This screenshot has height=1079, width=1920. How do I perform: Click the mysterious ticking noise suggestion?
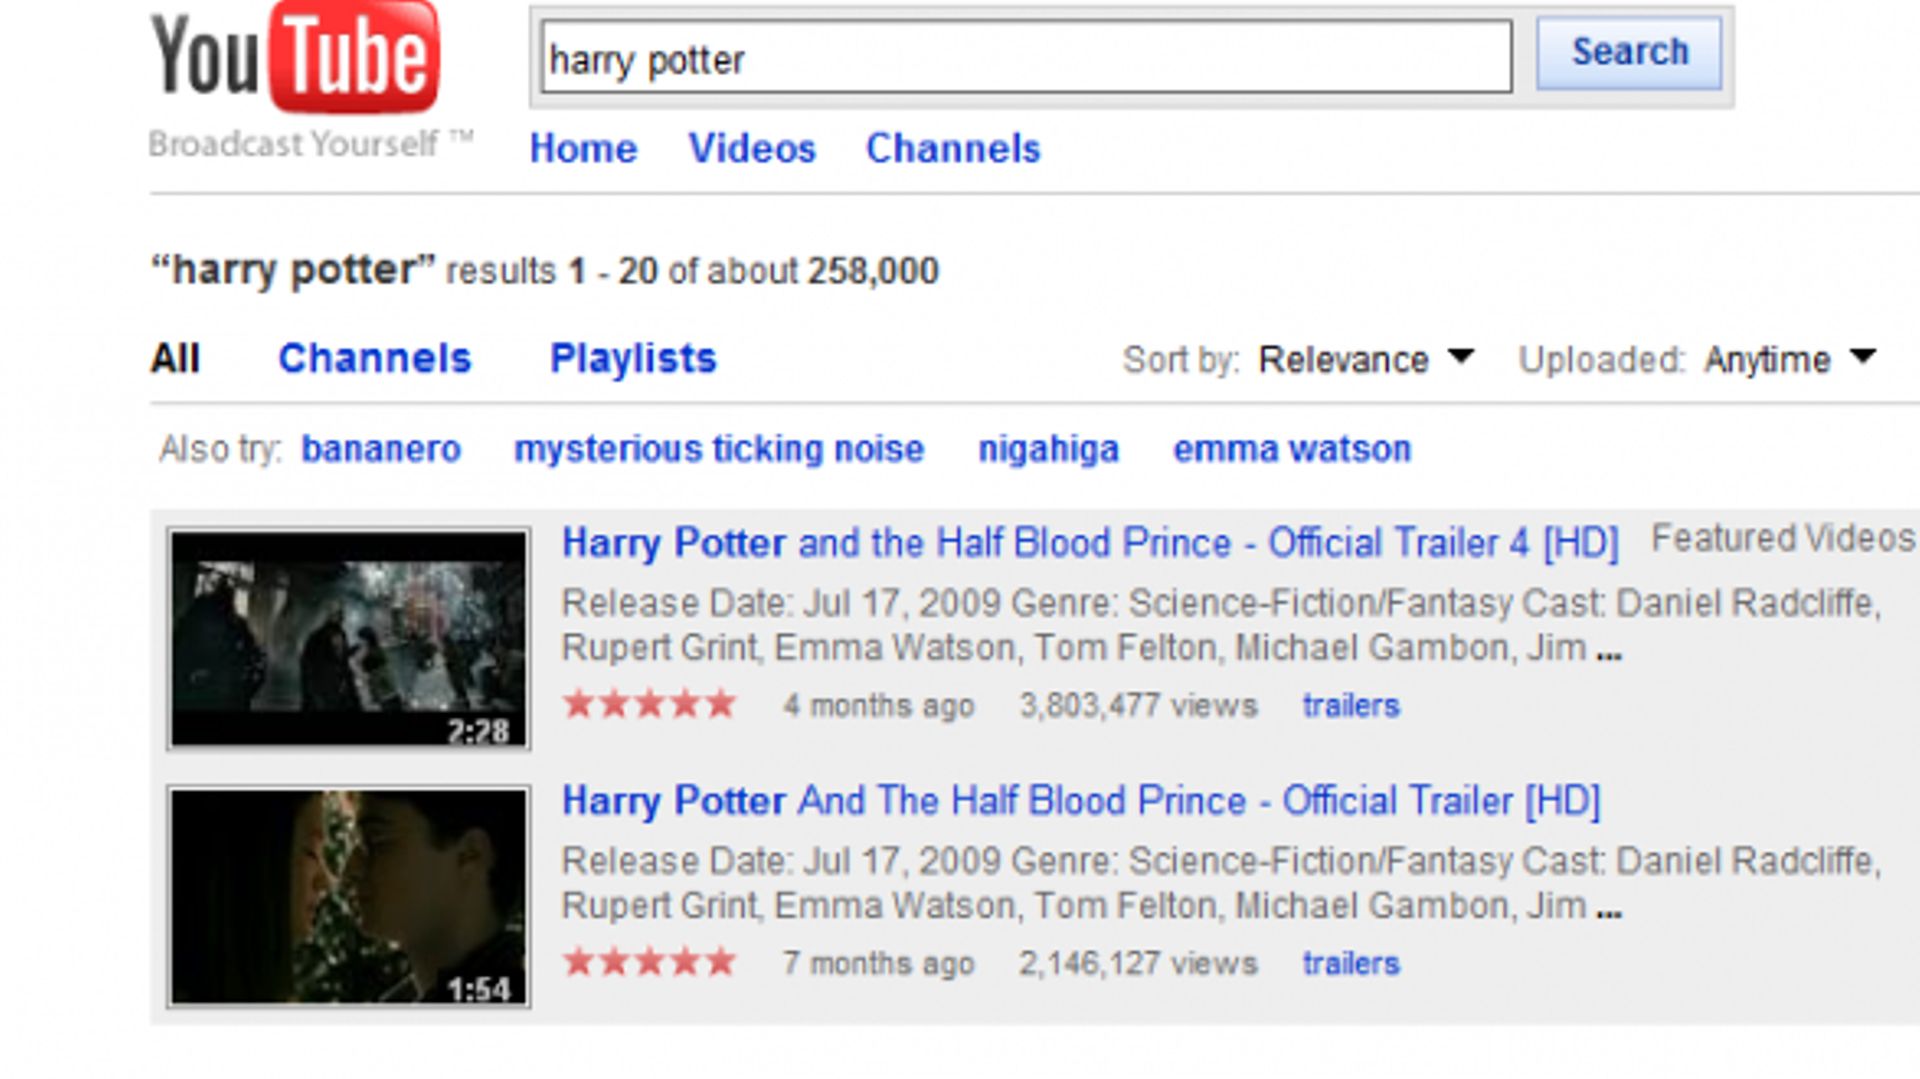pyautogui.click(x=719, y=450)
